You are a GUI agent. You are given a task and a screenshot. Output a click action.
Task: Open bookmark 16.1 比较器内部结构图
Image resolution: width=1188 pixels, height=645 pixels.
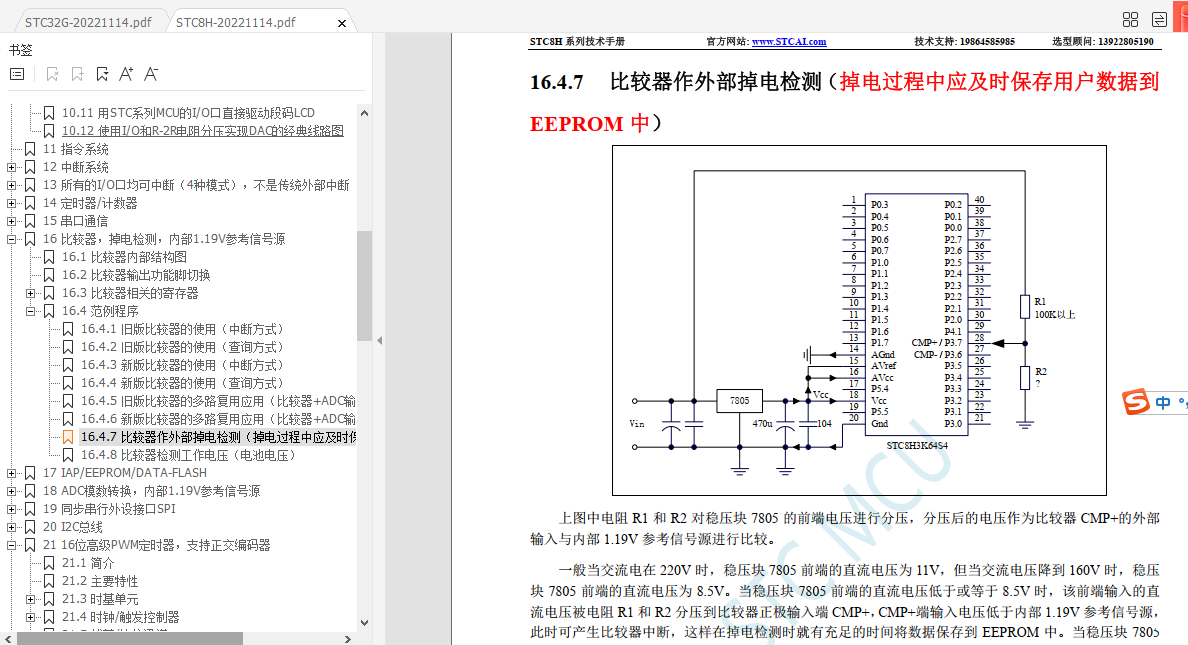[x=124, y=257]
